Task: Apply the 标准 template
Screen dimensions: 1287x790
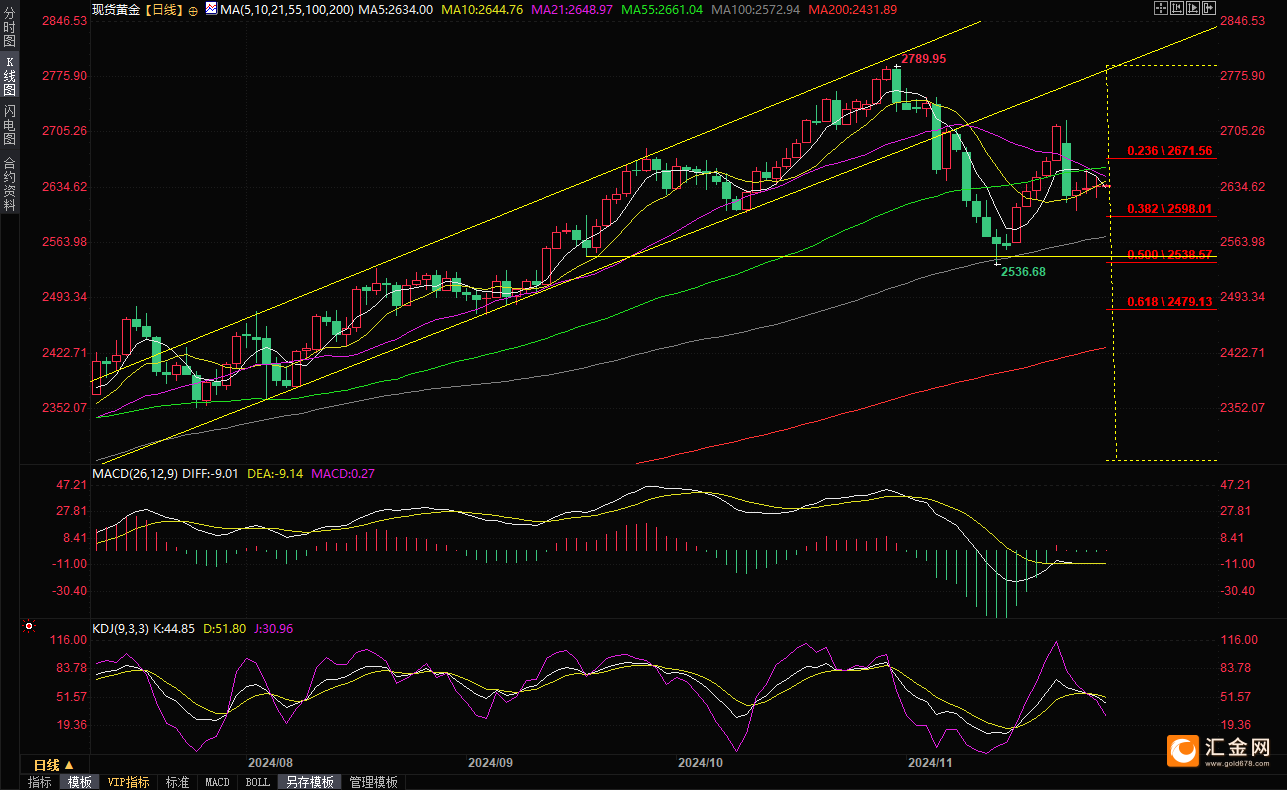Action: (178, 782)
